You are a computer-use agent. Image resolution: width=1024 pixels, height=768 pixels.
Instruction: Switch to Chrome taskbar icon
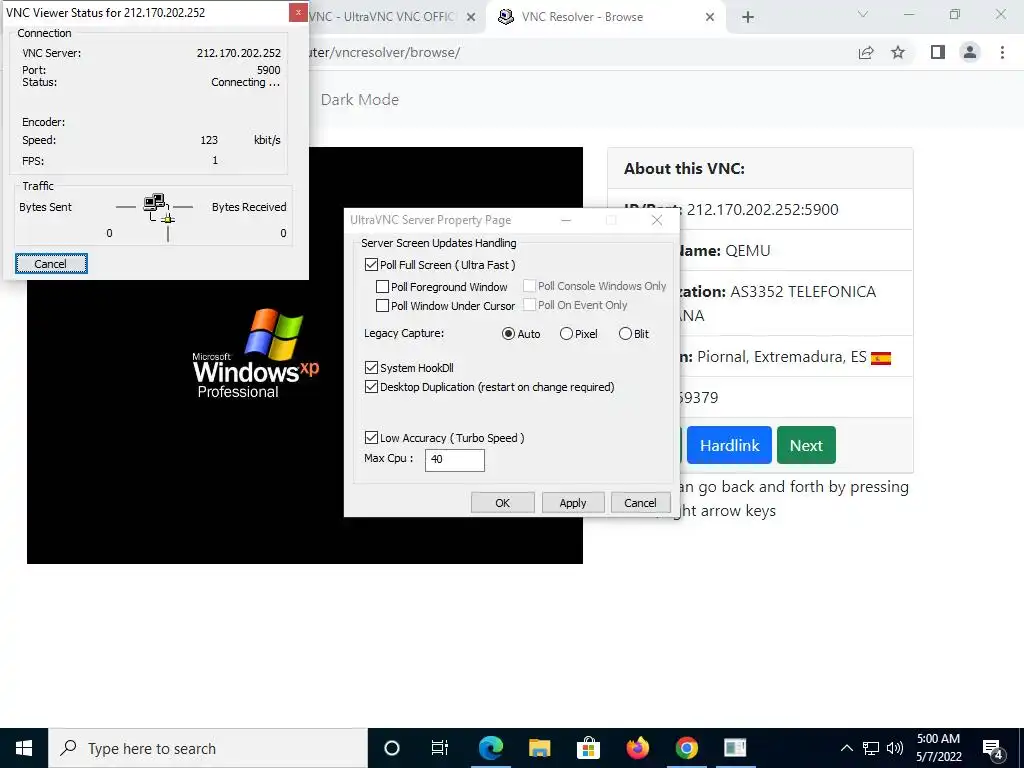pos(686,748)
